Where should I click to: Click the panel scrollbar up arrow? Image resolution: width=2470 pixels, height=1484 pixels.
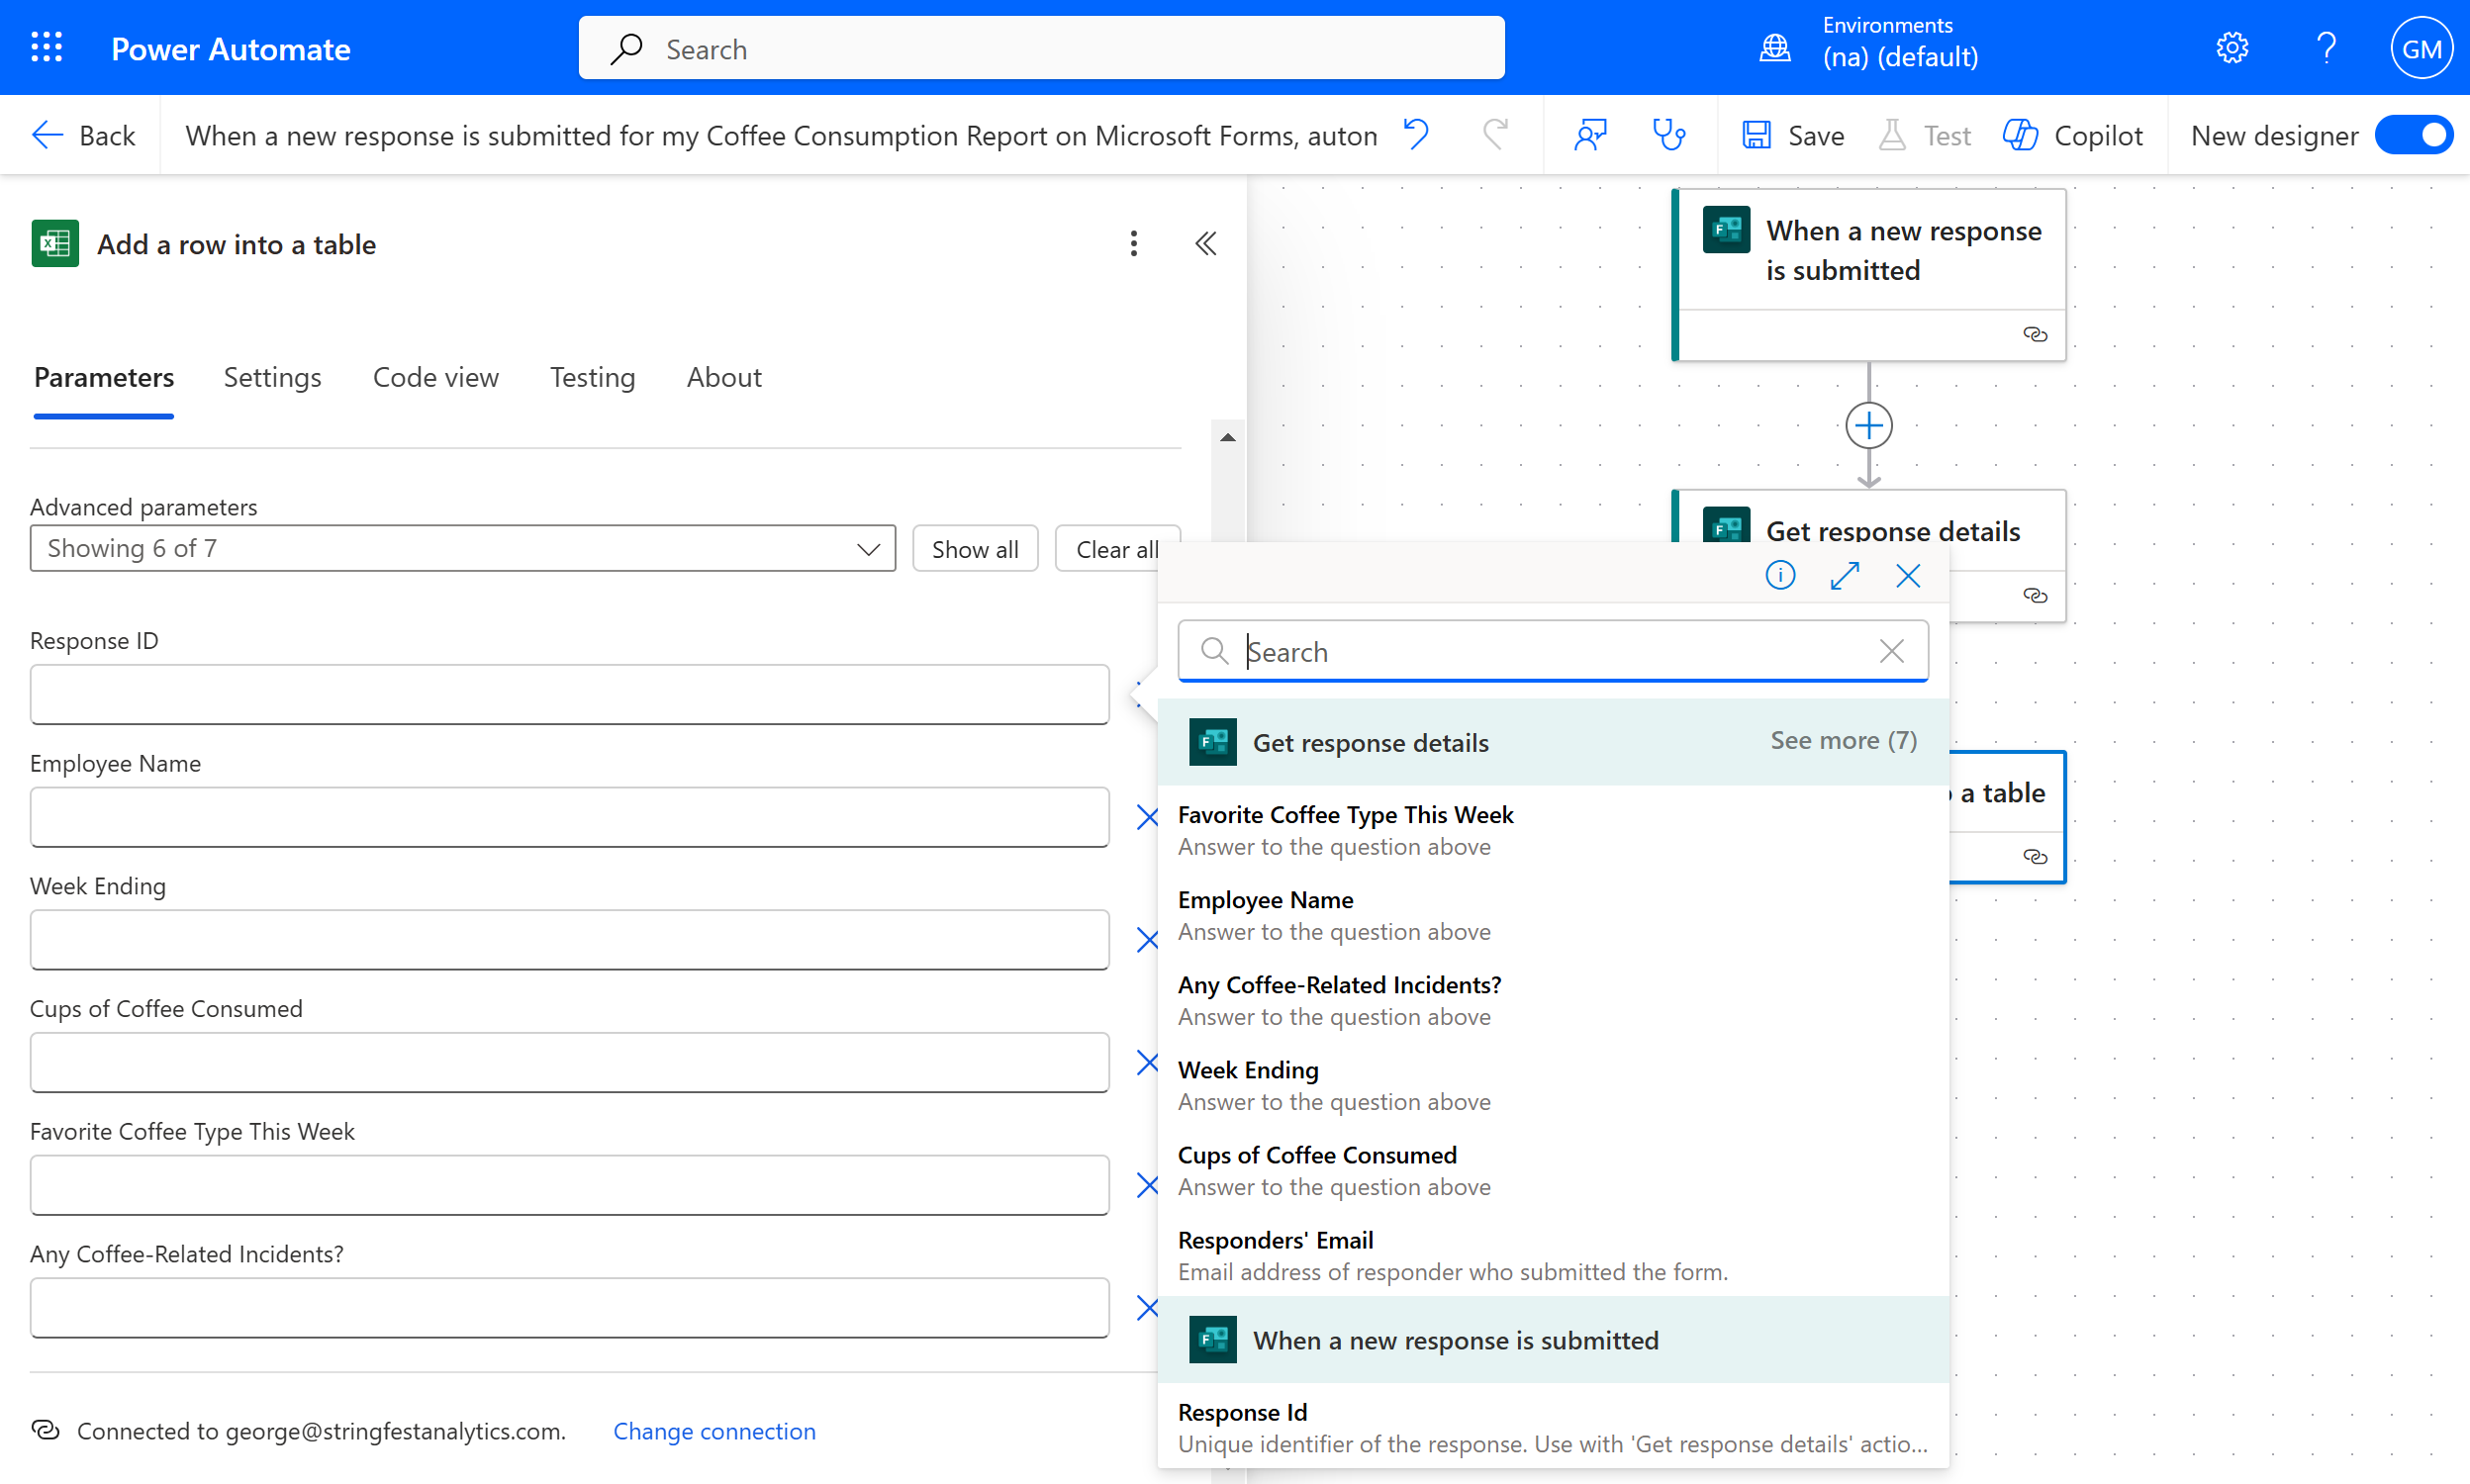[x=1227, y=437]
